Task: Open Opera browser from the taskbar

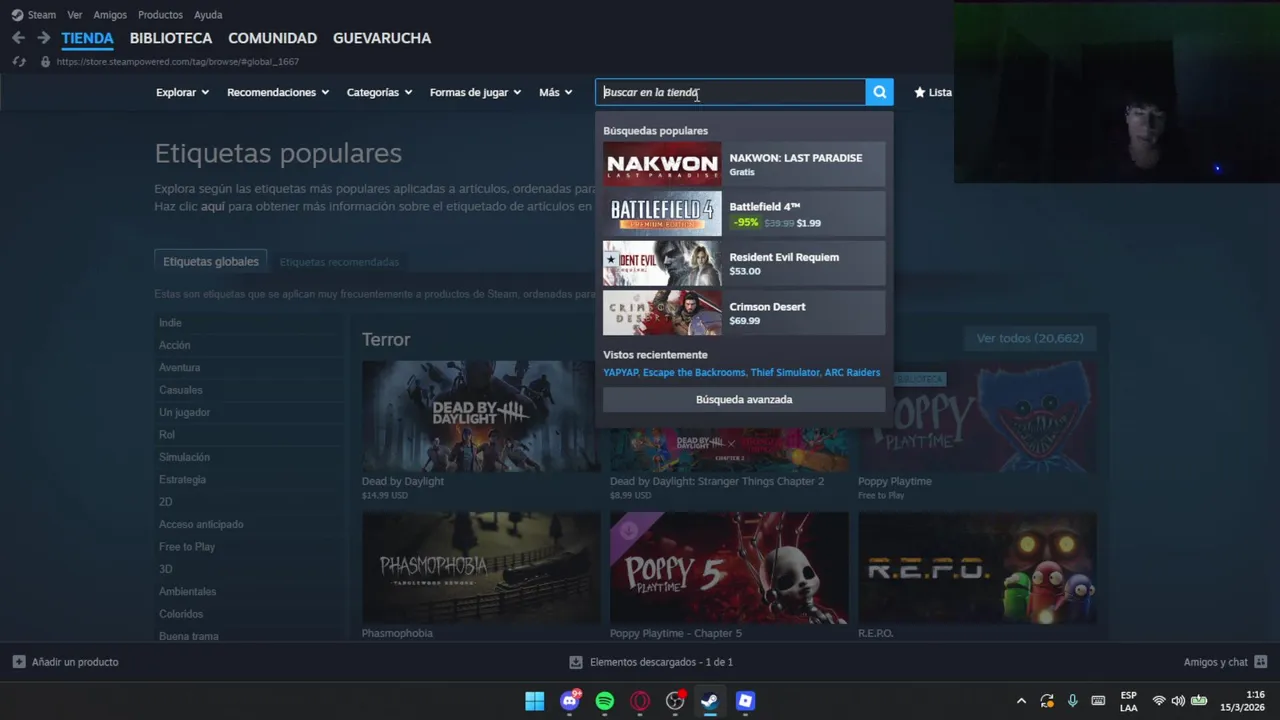Action: (640, 701)
